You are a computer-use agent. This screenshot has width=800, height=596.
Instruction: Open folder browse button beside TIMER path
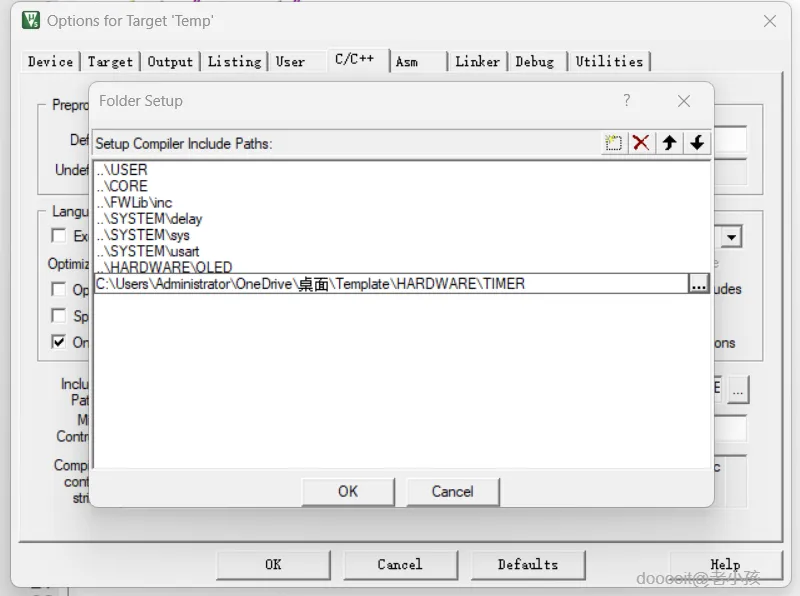(698, 284)
